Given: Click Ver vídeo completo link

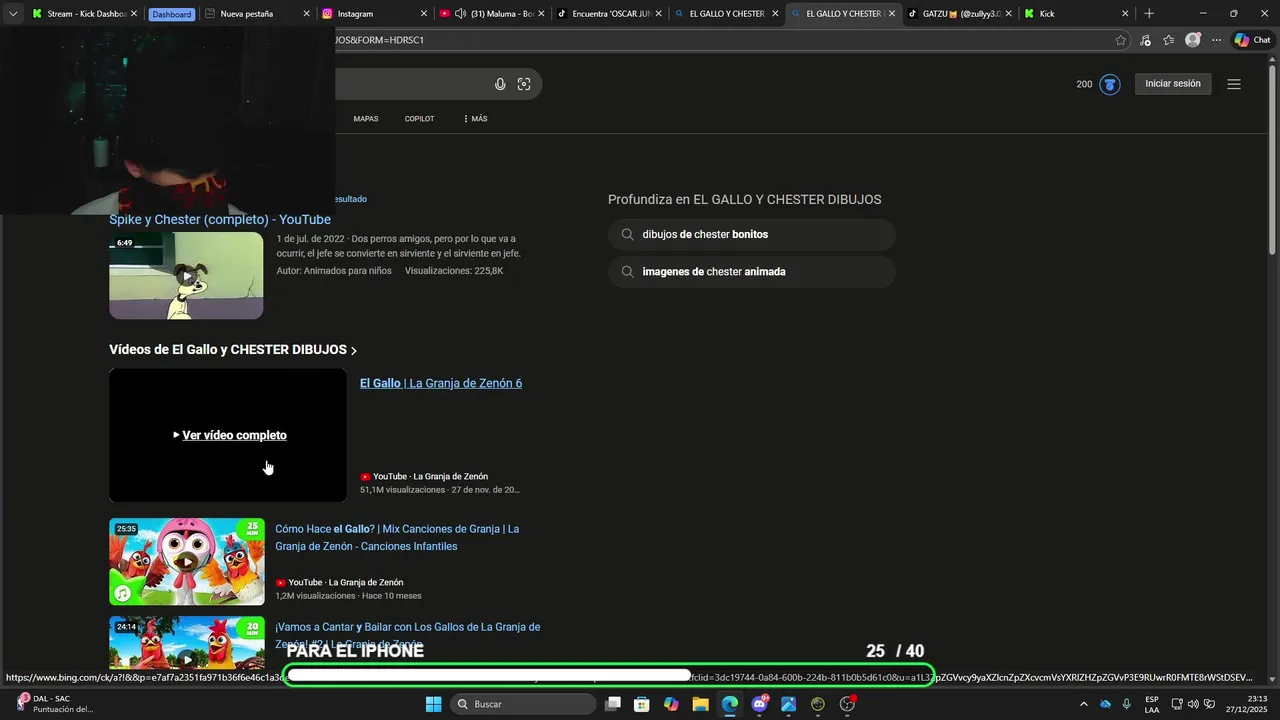Looking at the screenshot, I should point(234,435).
